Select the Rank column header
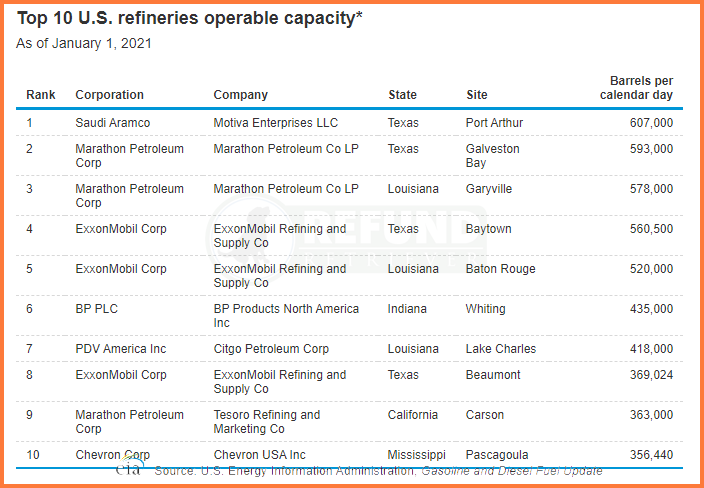 41,95
